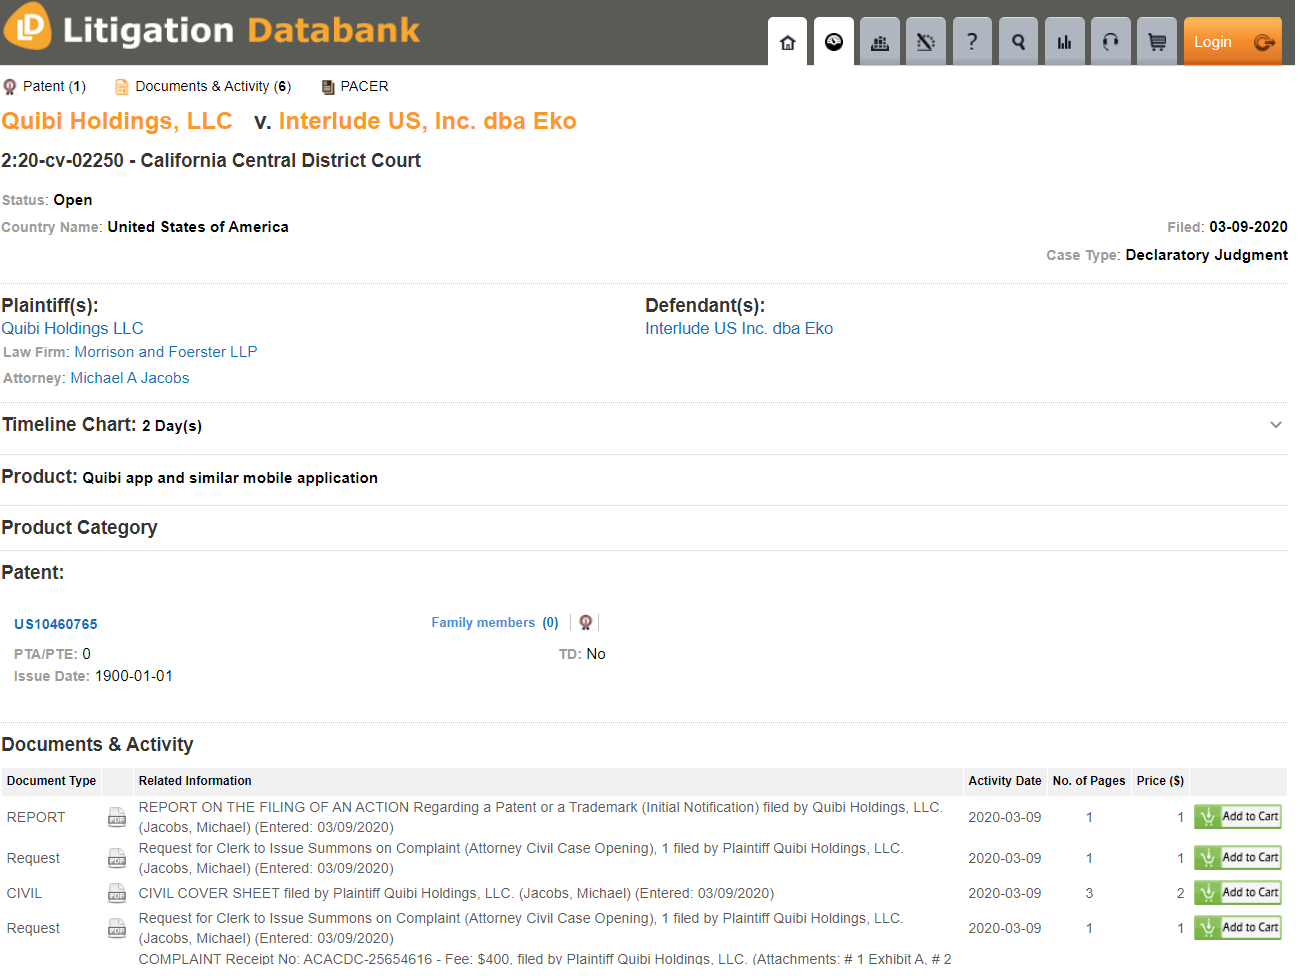Click the CIVIL document type cell
This screenshot has width=1300, height=976.
24,893
